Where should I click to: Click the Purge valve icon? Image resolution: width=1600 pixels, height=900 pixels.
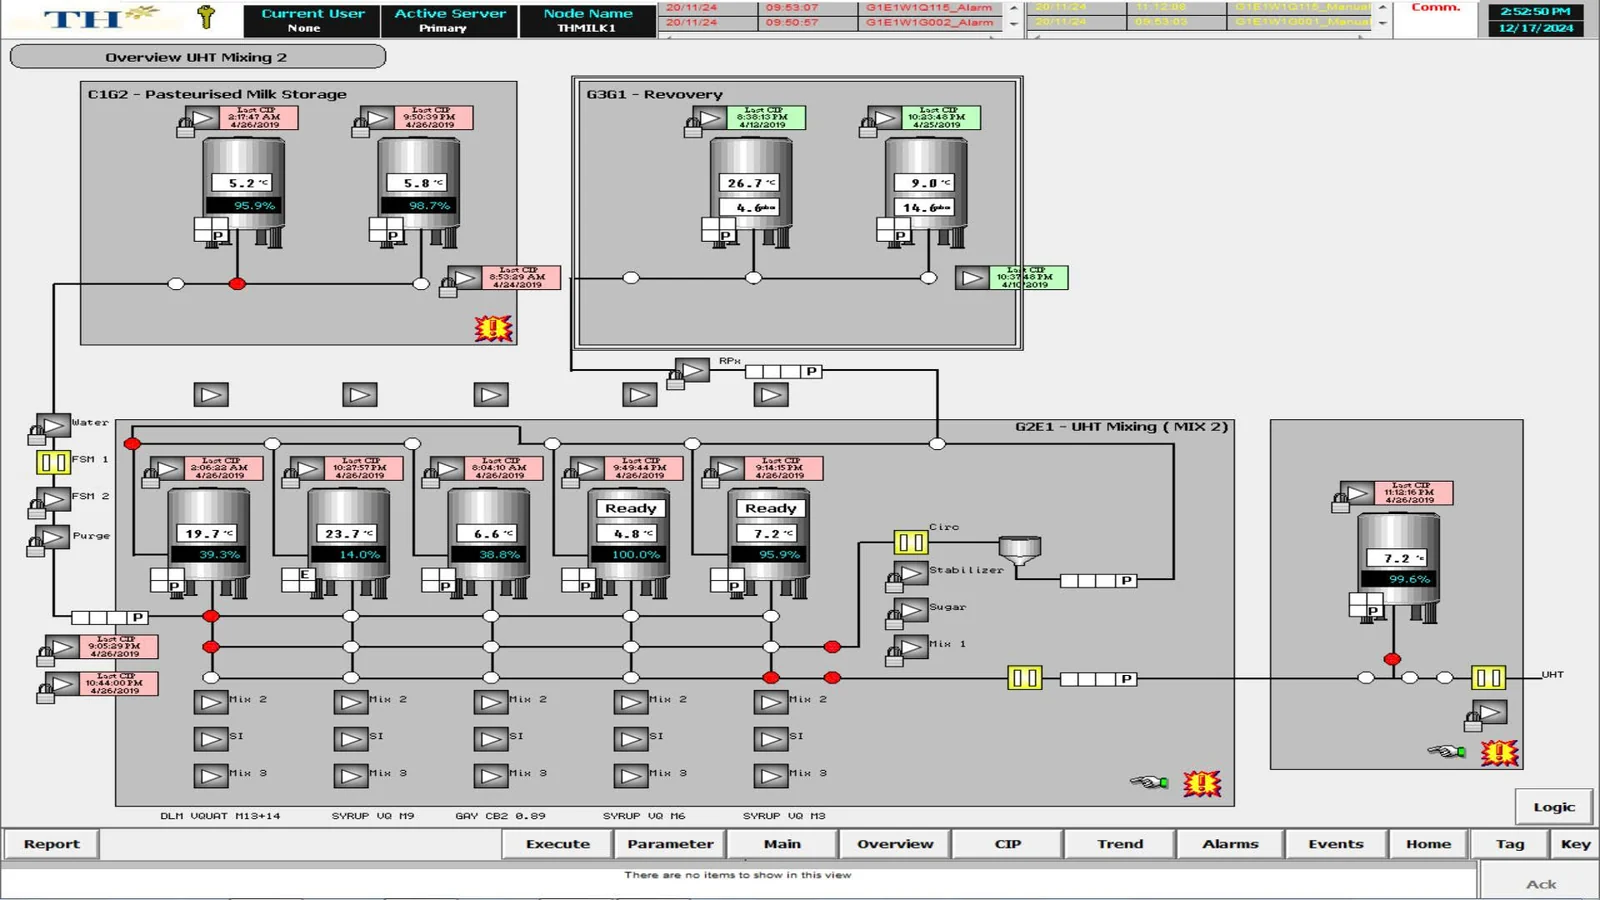[54, 537]
